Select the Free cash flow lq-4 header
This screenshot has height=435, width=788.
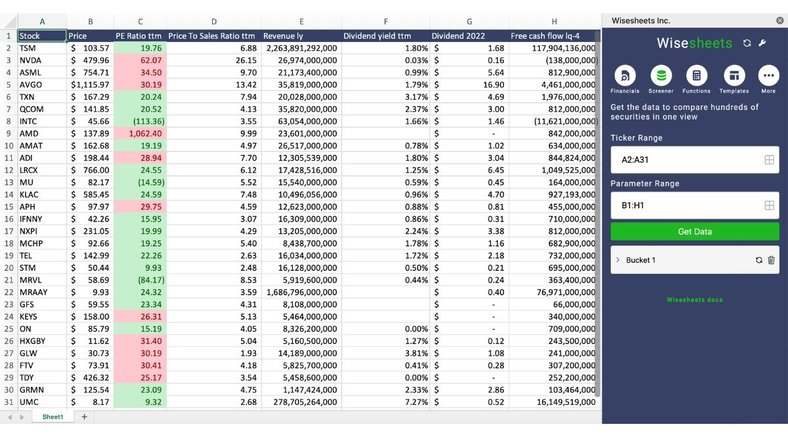552,36
